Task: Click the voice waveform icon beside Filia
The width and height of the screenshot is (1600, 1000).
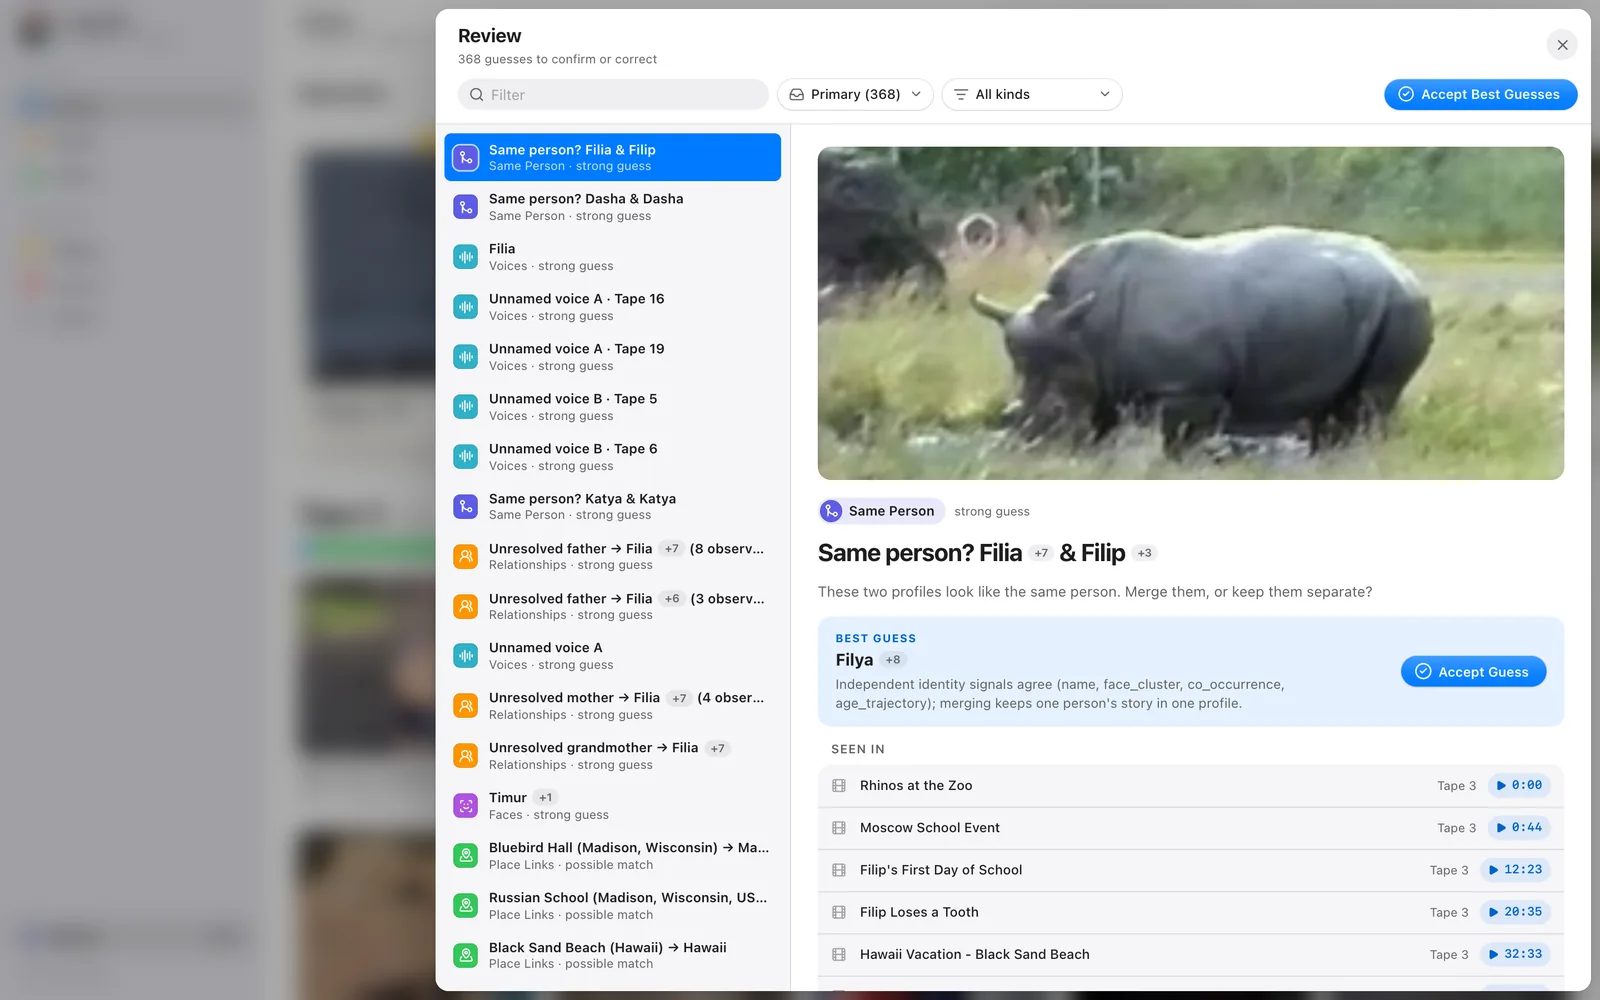Action: [x=466, y=257]
